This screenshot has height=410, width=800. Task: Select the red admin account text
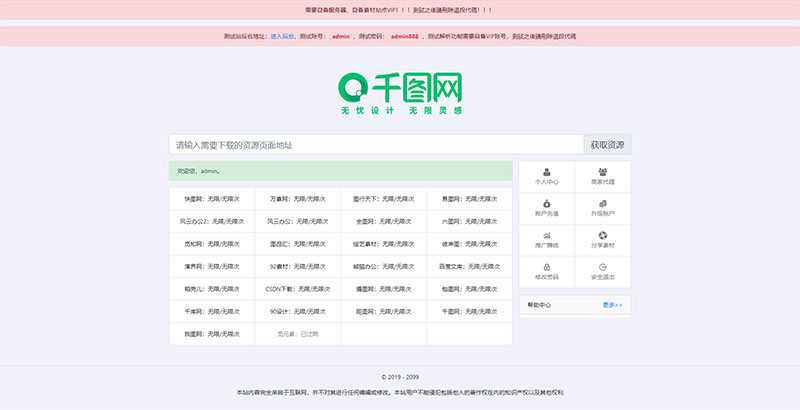pyautogui.click(x=341, y=36)
